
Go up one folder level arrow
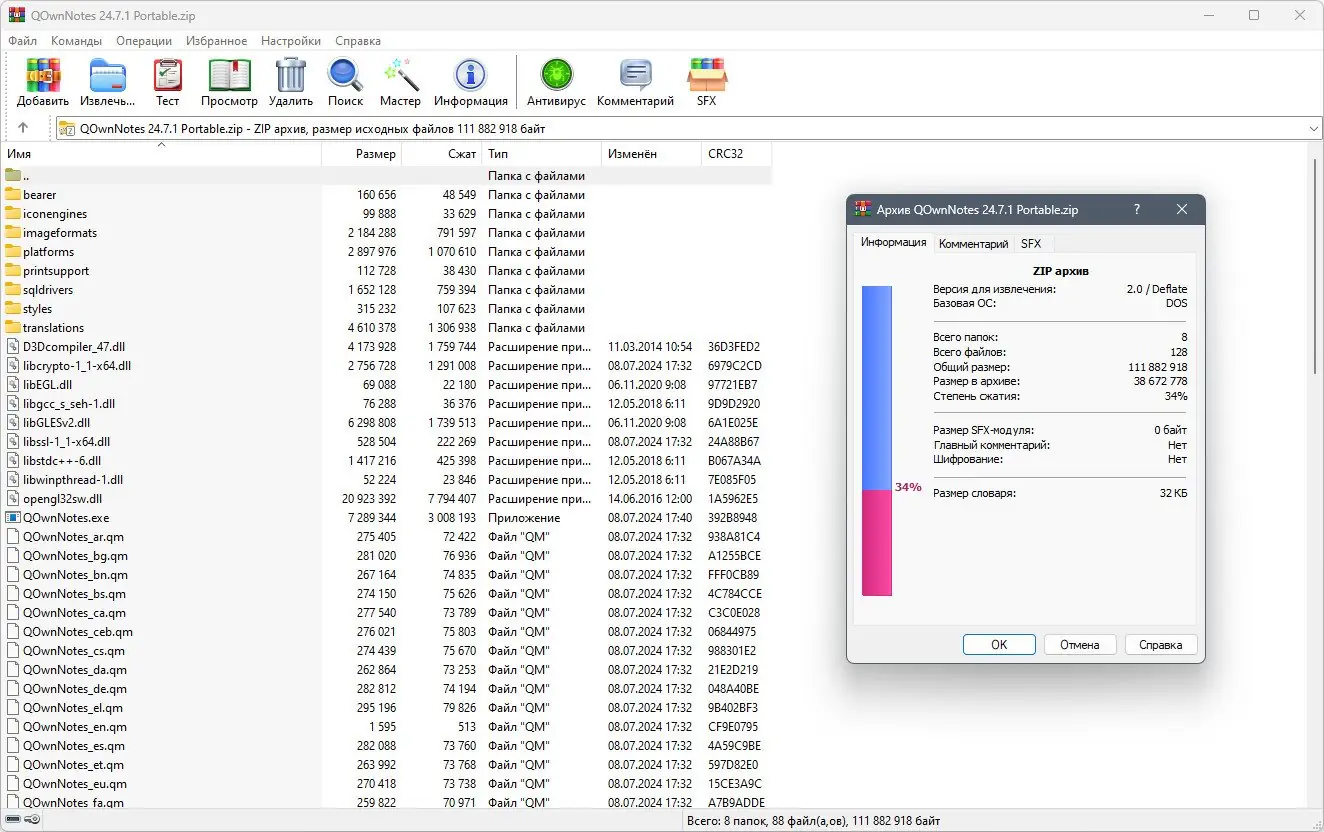click(x=23, y=128)
